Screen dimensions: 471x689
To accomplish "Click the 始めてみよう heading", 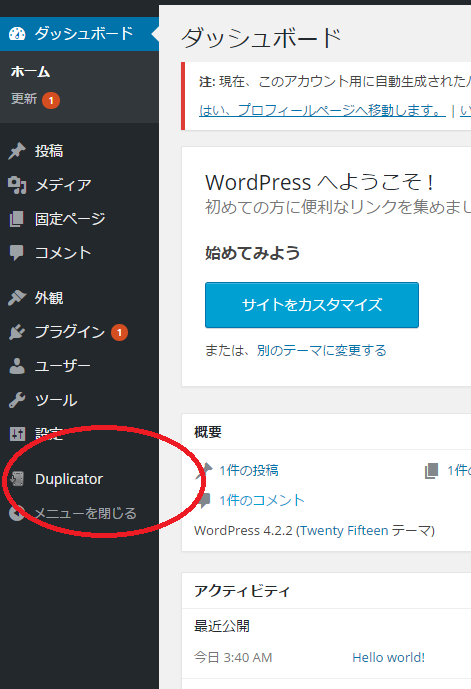I will click(252, 253).
